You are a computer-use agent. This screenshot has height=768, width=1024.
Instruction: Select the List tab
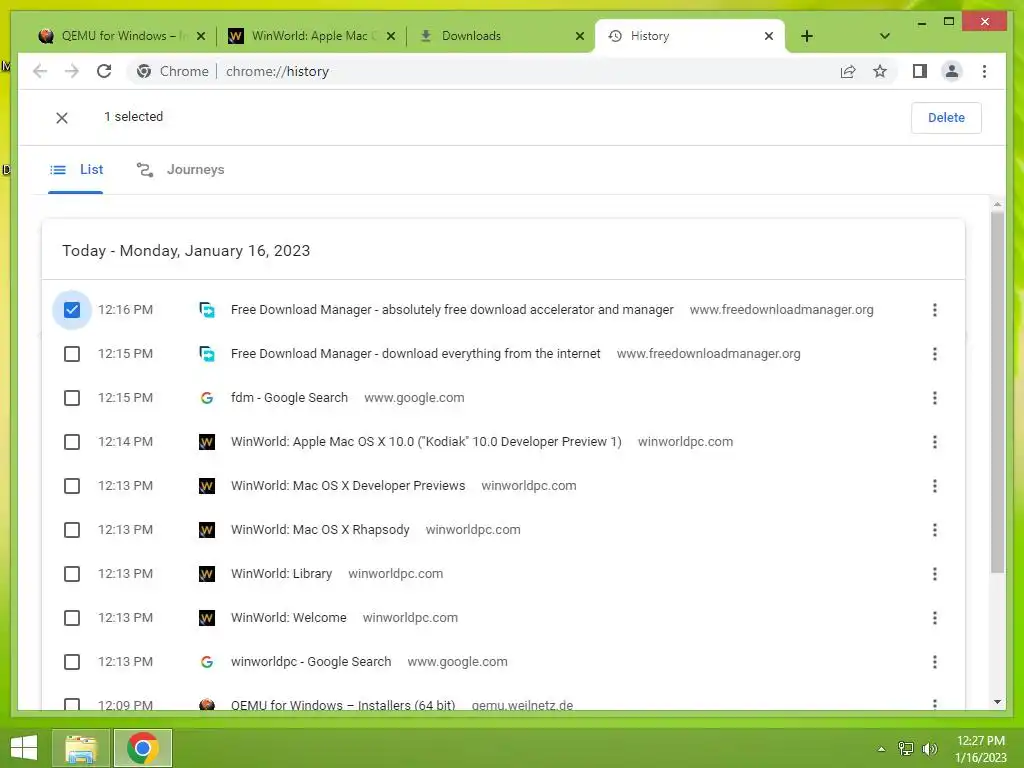point(76,170)
